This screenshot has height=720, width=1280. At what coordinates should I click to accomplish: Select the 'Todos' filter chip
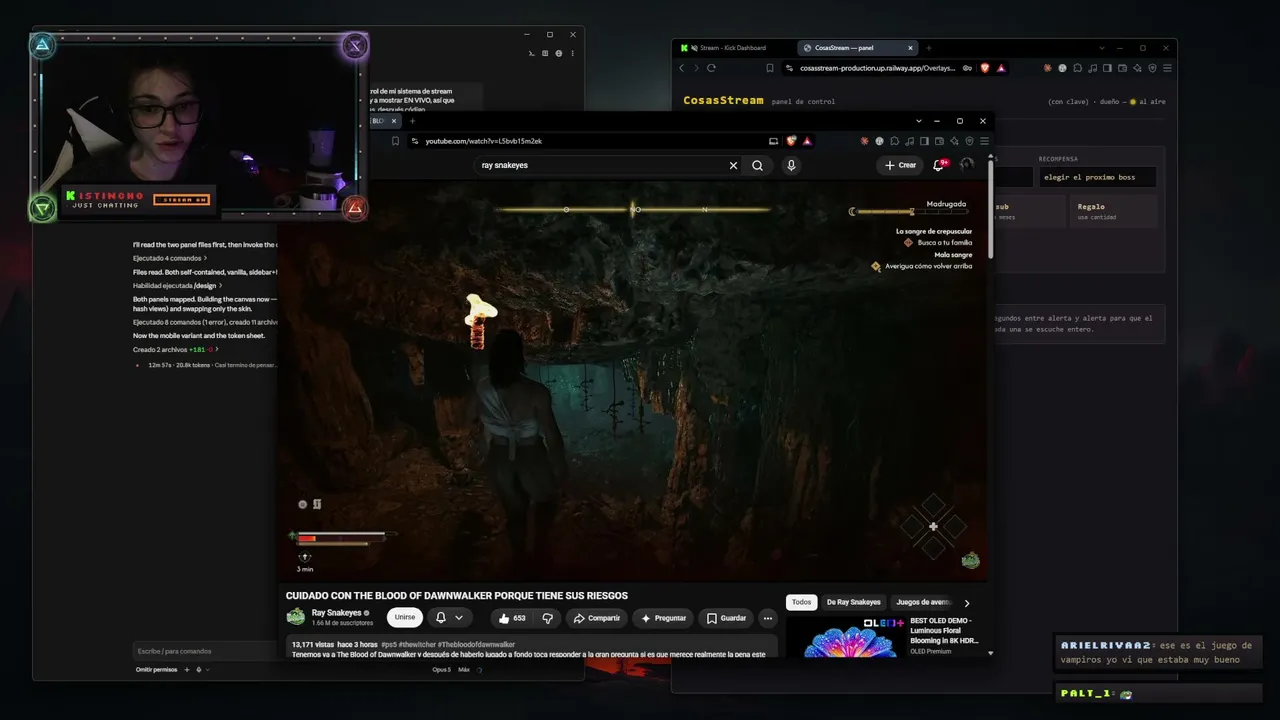pyautogui.click(x=801, y=603)
